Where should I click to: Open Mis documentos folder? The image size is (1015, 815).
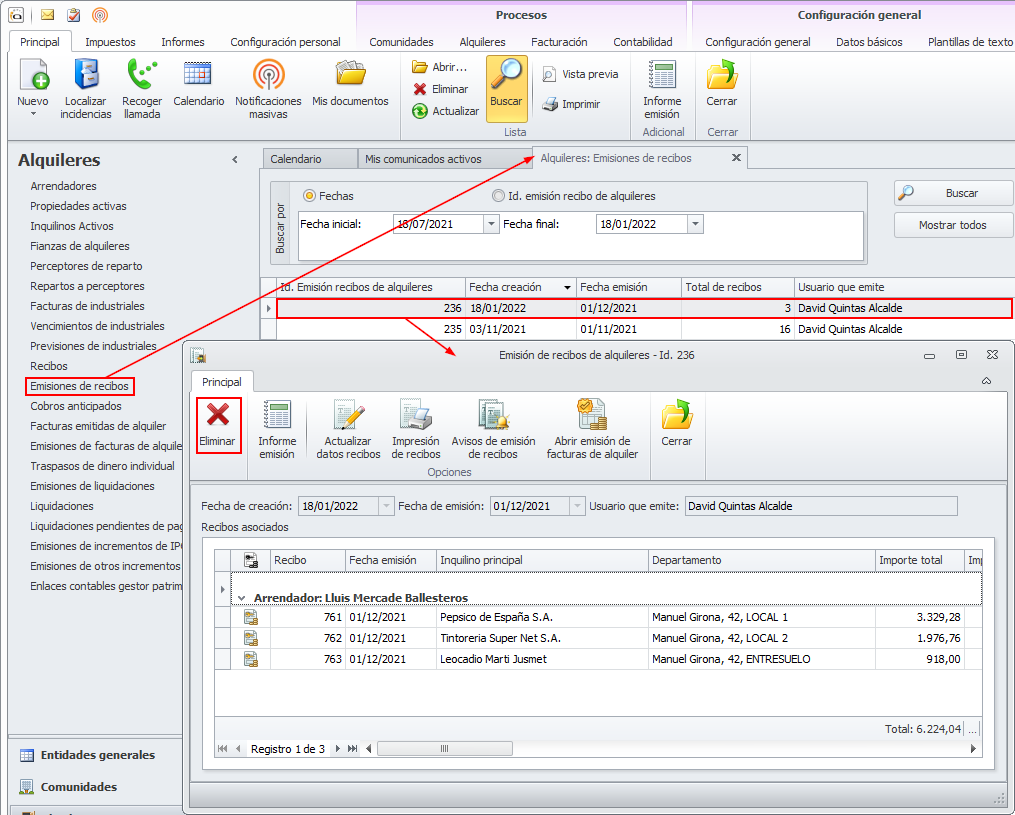(350, 82)
